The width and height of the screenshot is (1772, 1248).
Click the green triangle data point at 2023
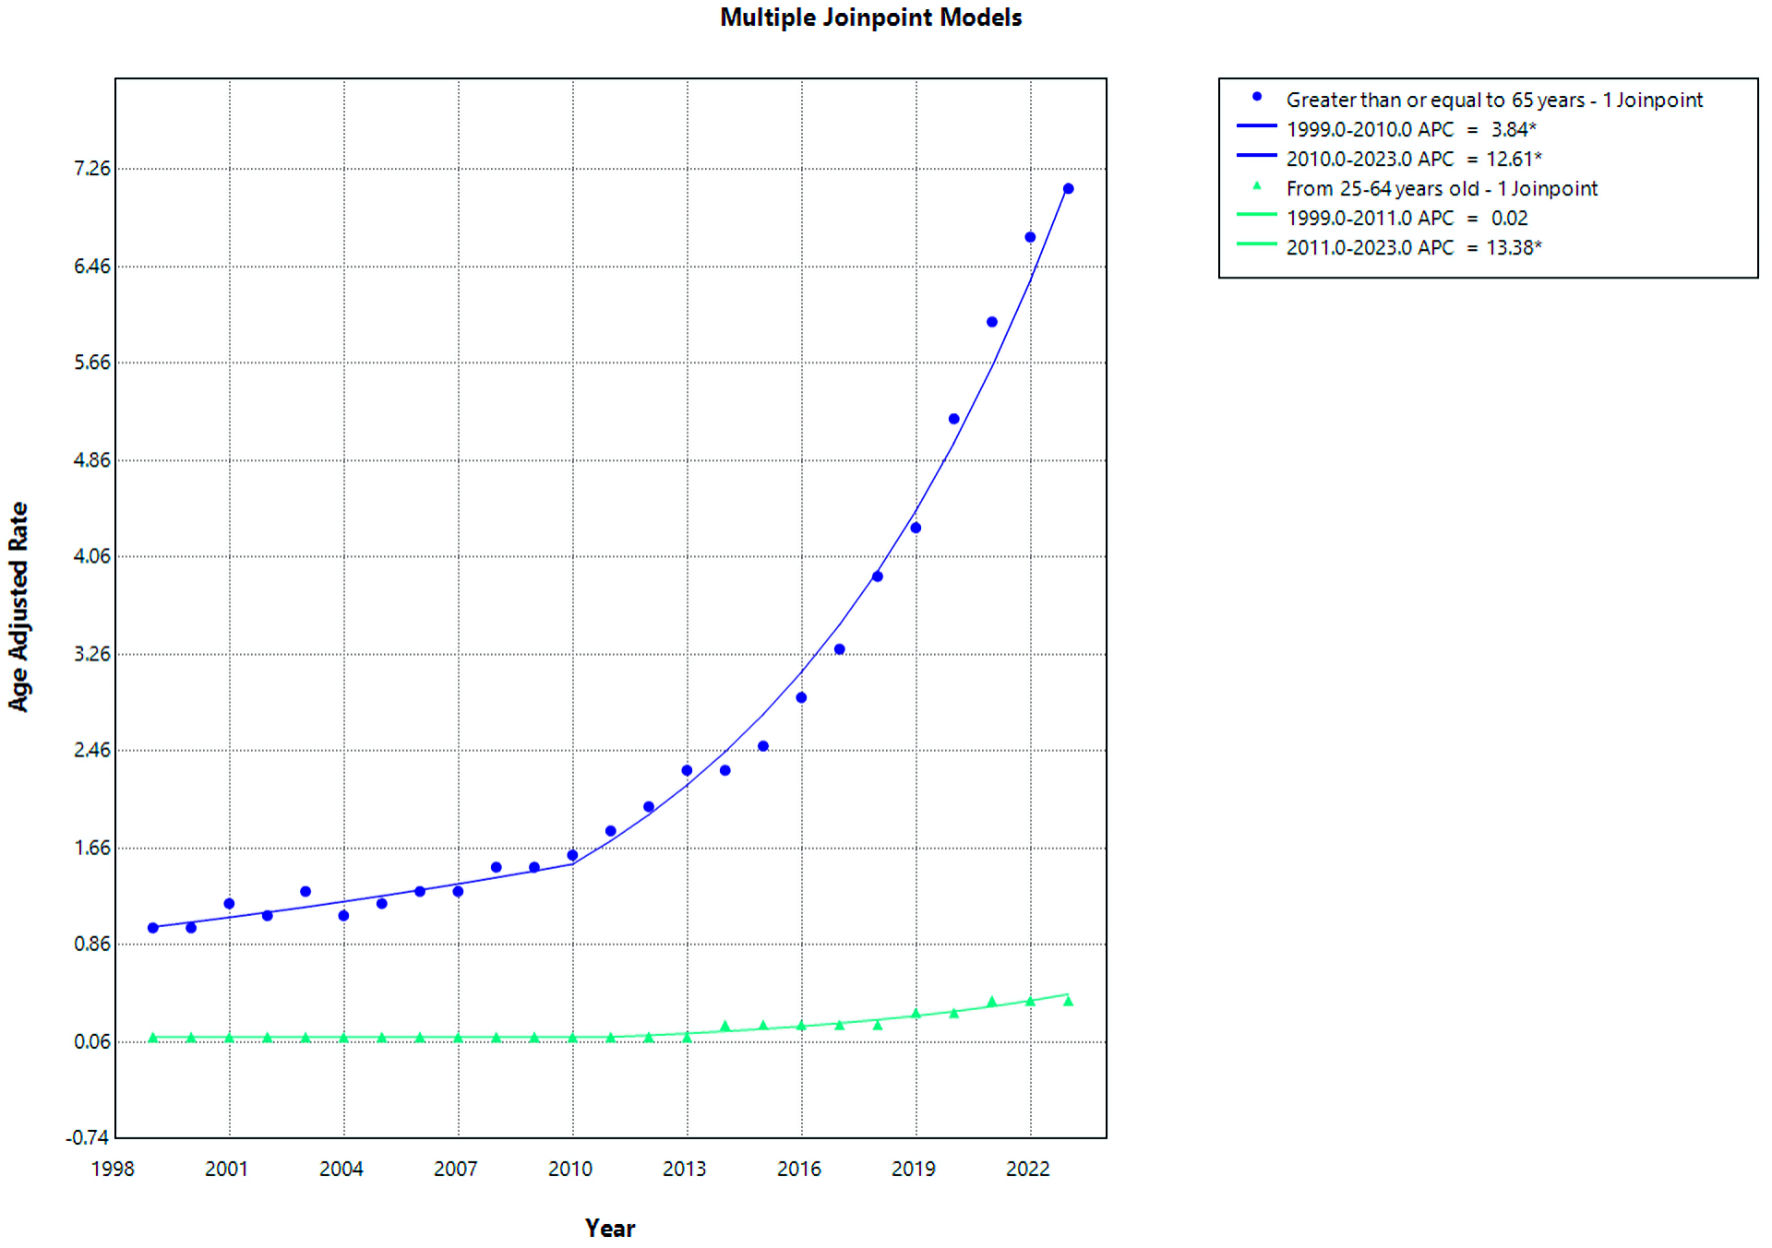click(x=1068, y=1001)
